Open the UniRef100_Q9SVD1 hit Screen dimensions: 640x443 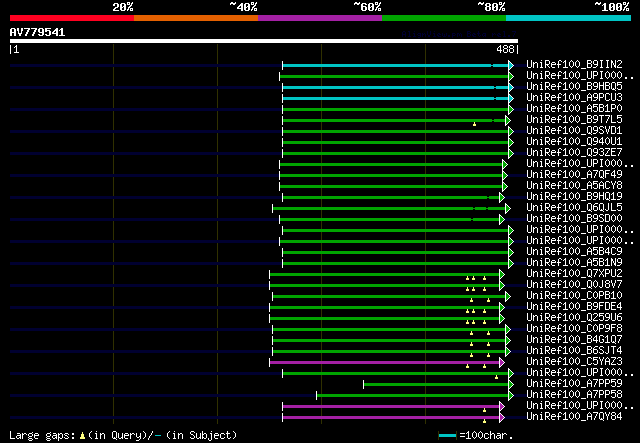(574, 131)
